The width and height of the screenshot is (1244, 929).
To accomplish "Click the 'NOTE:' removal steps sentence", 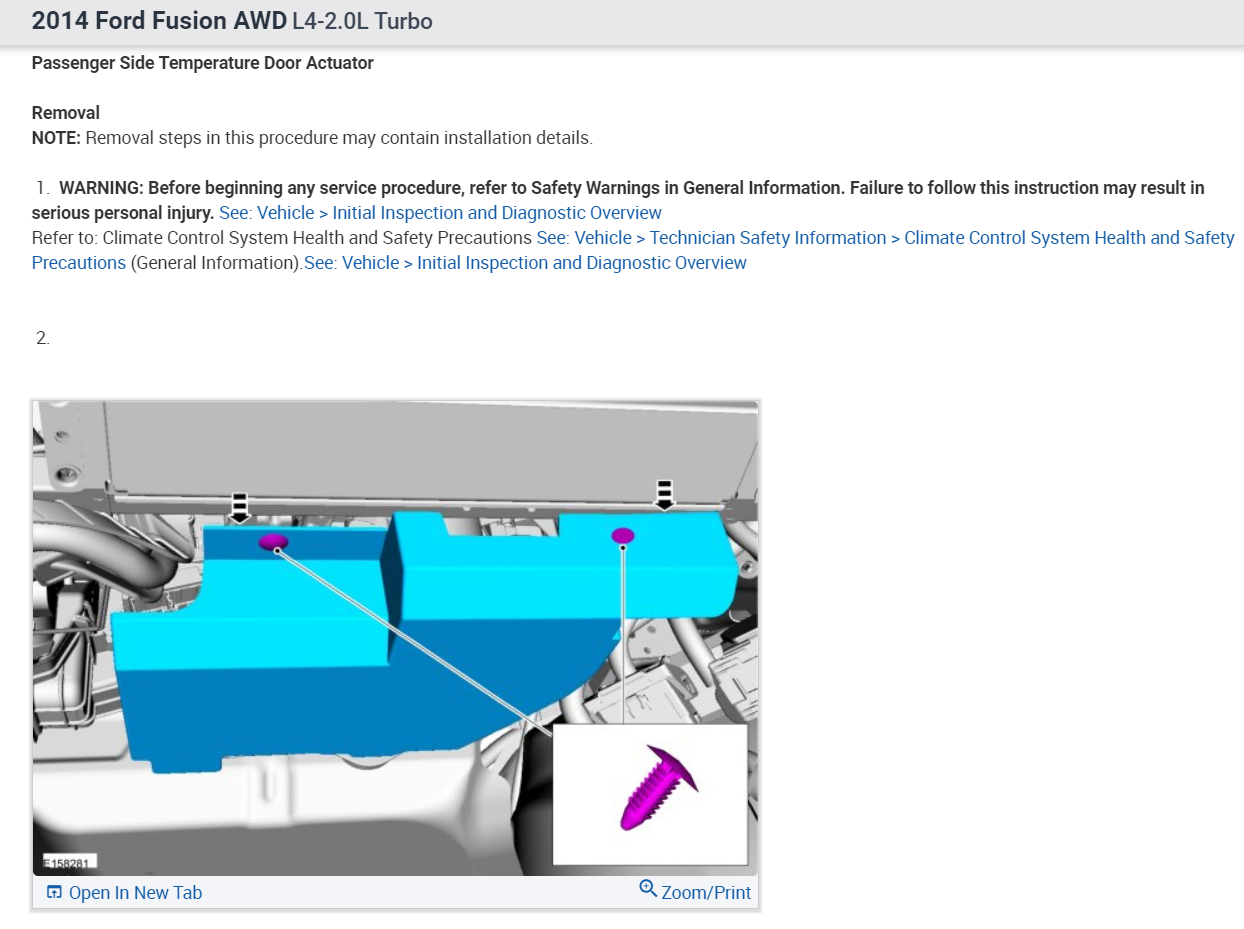I will point(312,138).
